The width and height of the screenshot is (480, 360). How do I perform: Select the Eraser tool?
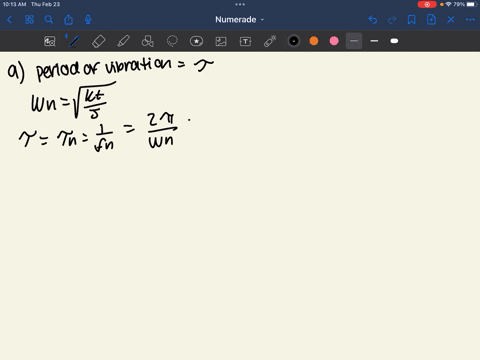[x=99, y=41]
